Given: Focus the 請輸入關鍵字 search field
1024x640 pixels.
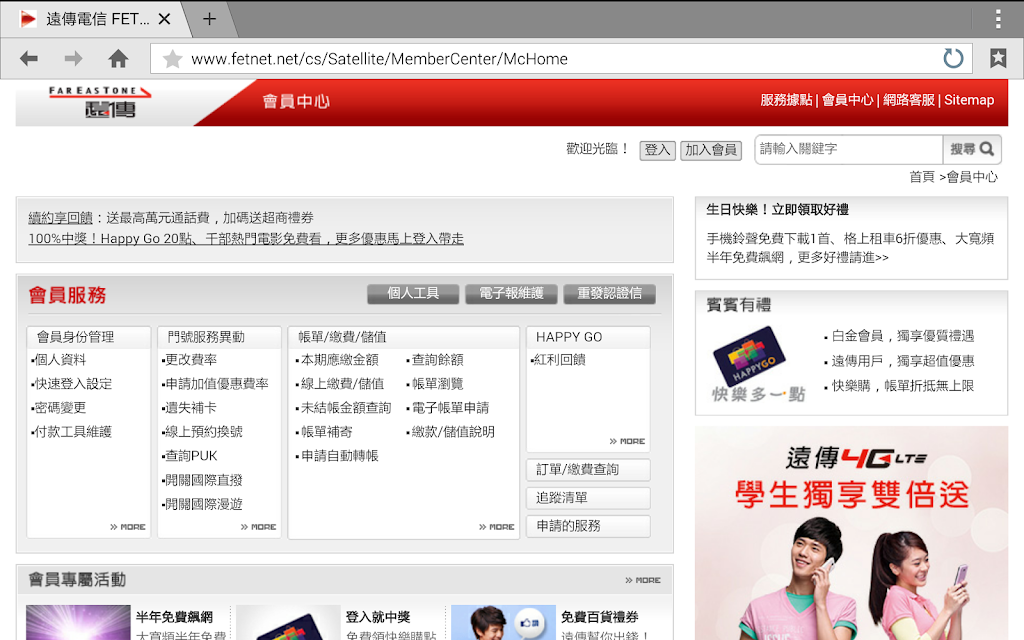Looking at the screenshot, I should pos(849,149).
